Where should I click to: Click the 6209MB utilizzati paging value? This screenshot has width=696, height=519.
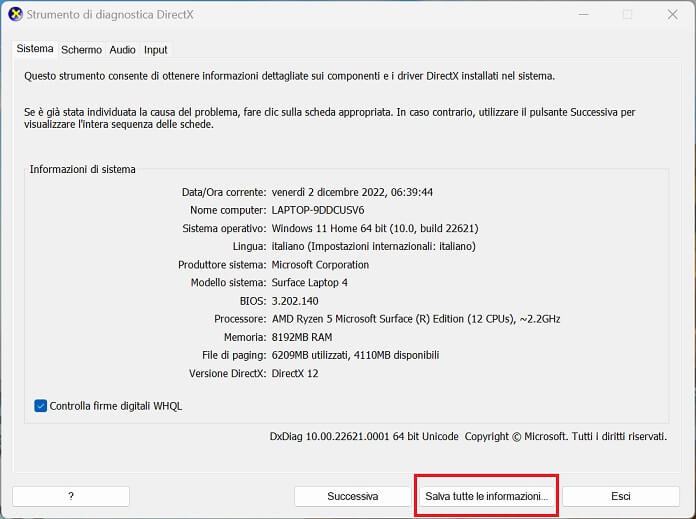tap(355, 355)
